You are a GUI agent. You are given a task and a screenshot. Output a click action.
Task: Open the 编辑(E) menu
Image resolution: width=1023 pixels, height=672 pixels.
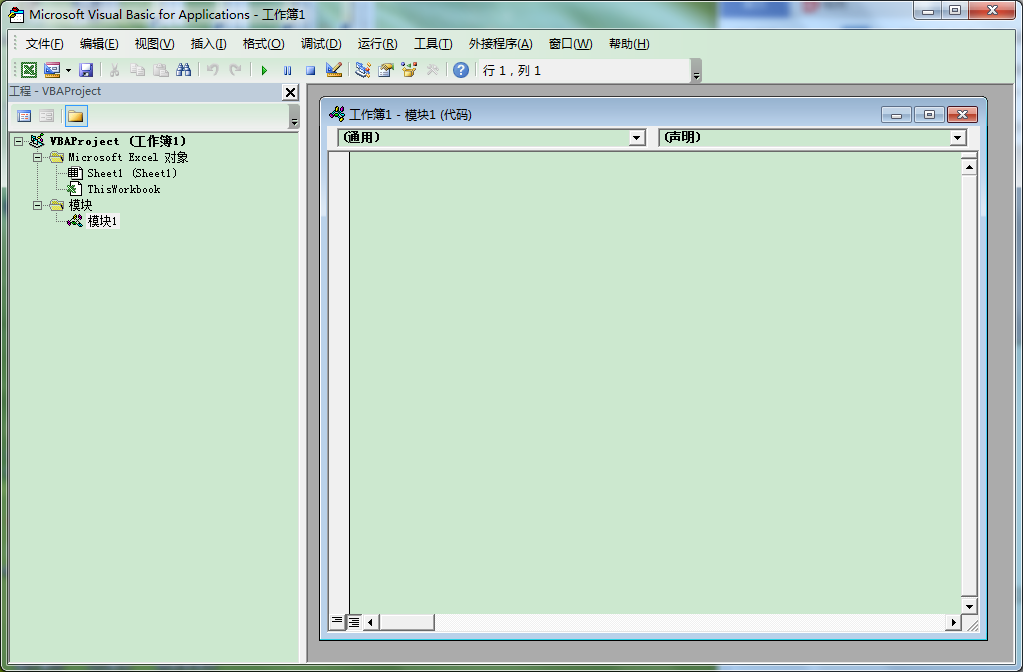pyautogui.click(x=99, y=44)
